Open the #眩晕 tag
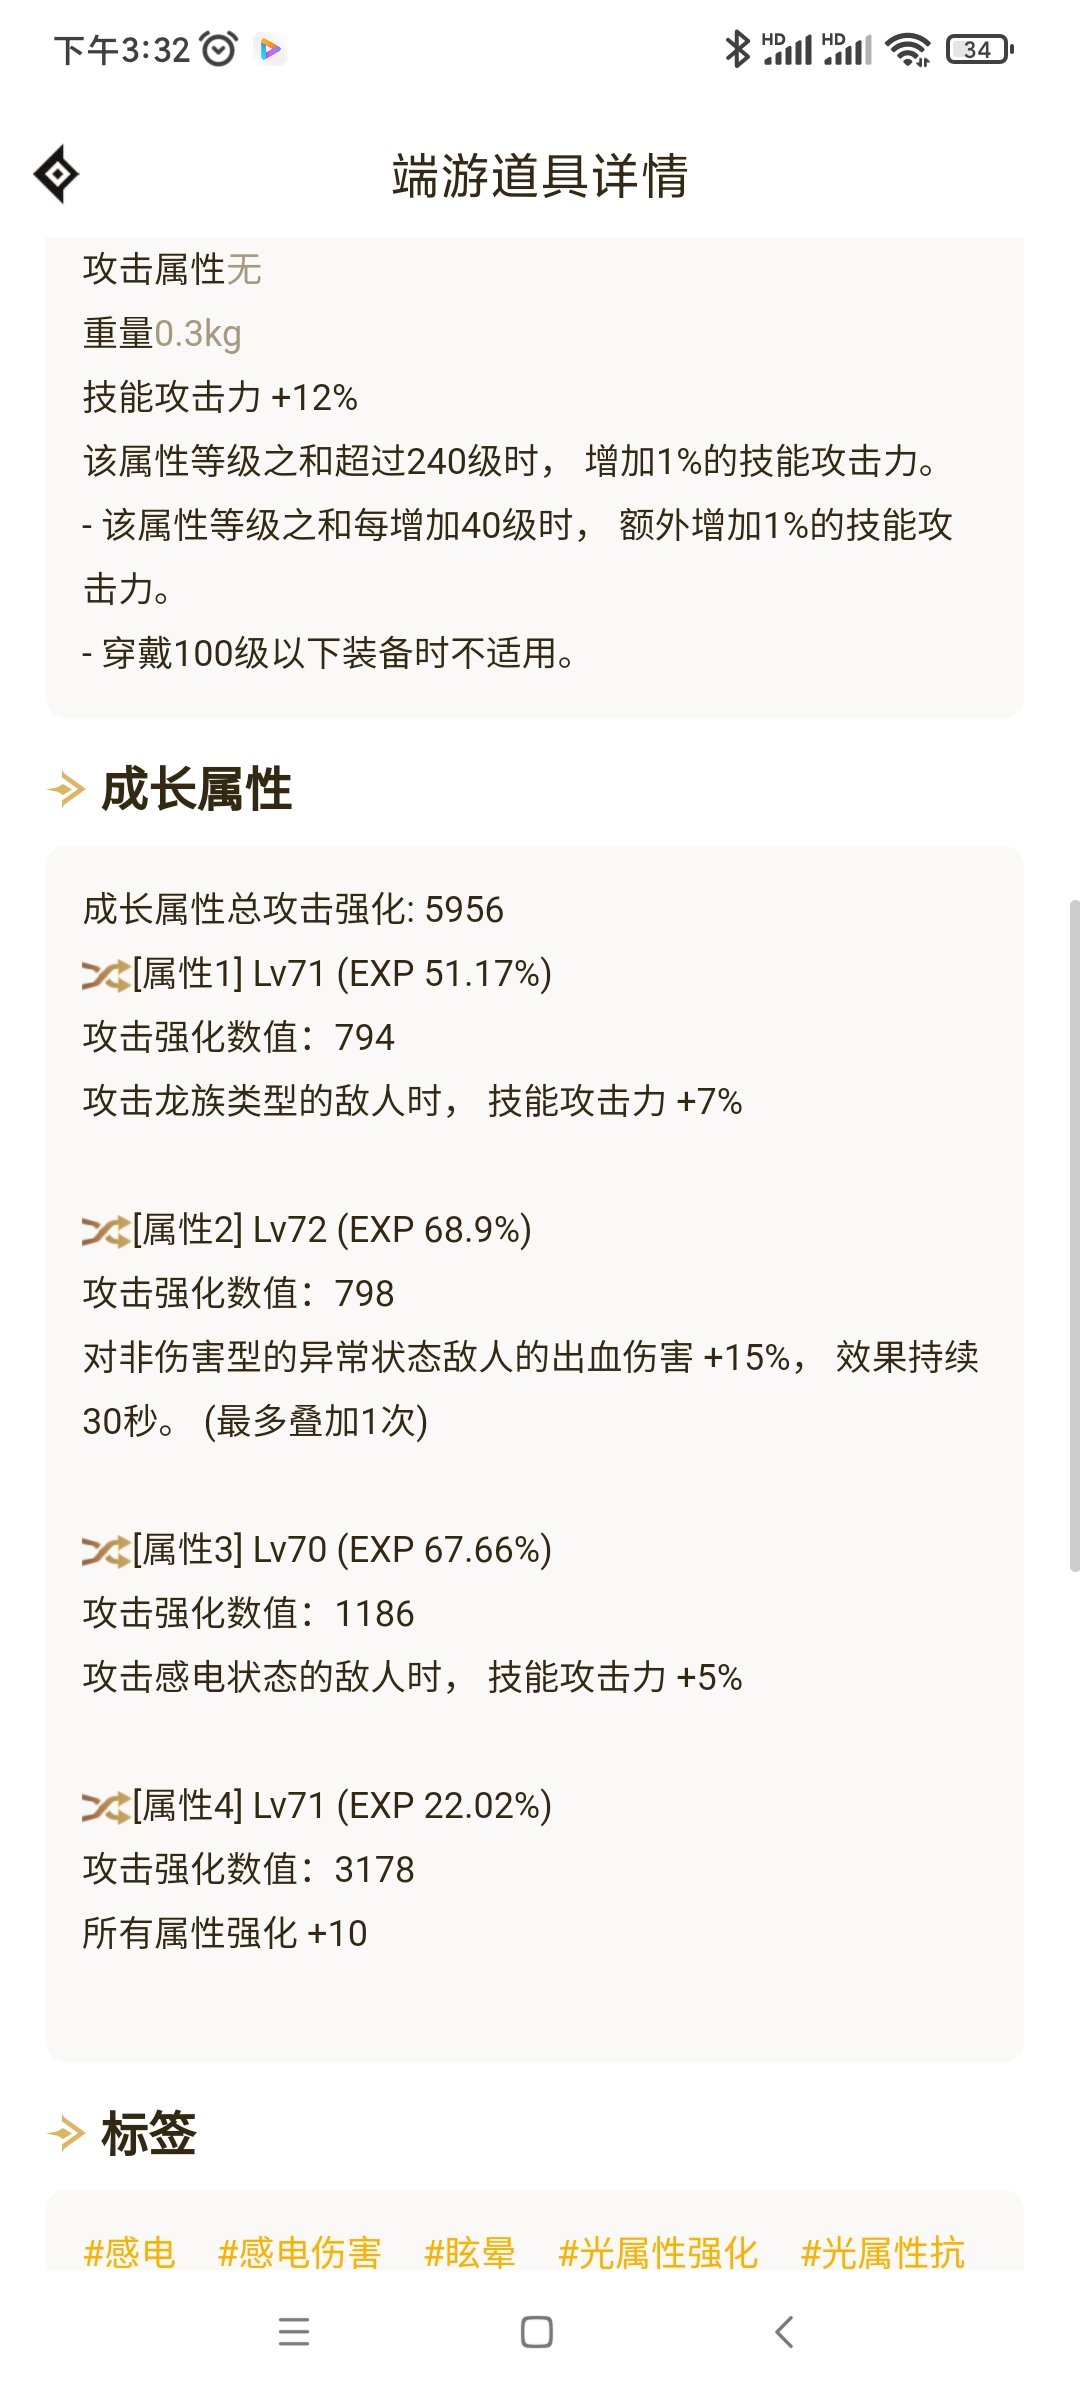Image resolution: width=1080 pixels, height=2400 pixels. 470,2253
